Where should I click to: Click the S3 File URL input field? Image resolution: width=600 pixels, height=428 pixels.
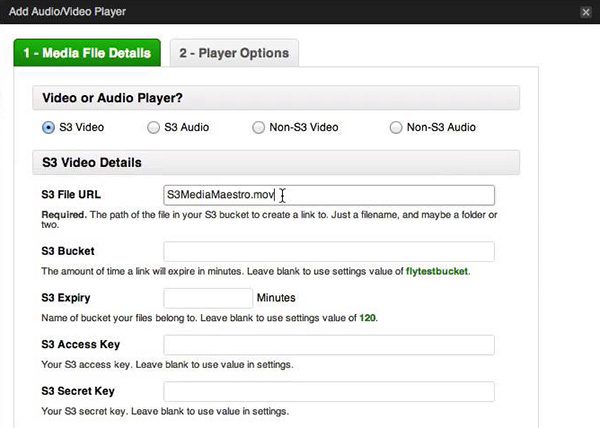click(x=329, y=195)
